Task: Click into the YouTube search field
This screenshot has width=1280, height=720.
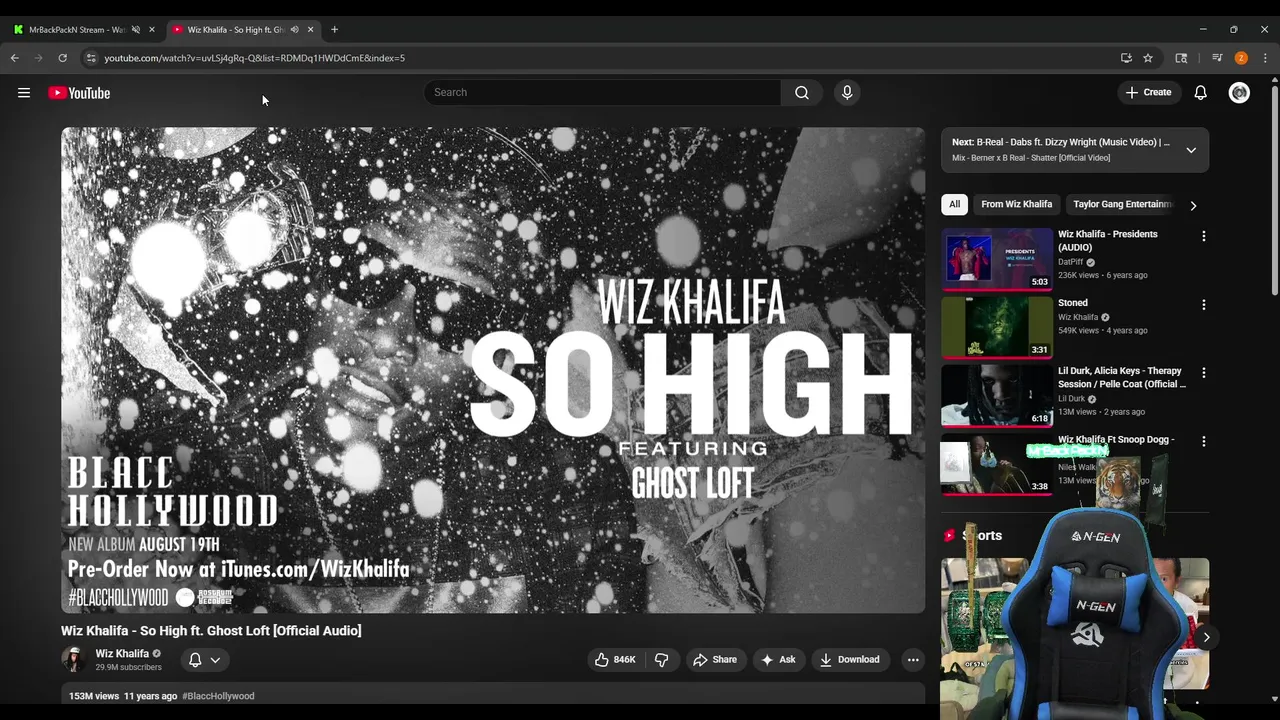Action: tap(602, 92)
